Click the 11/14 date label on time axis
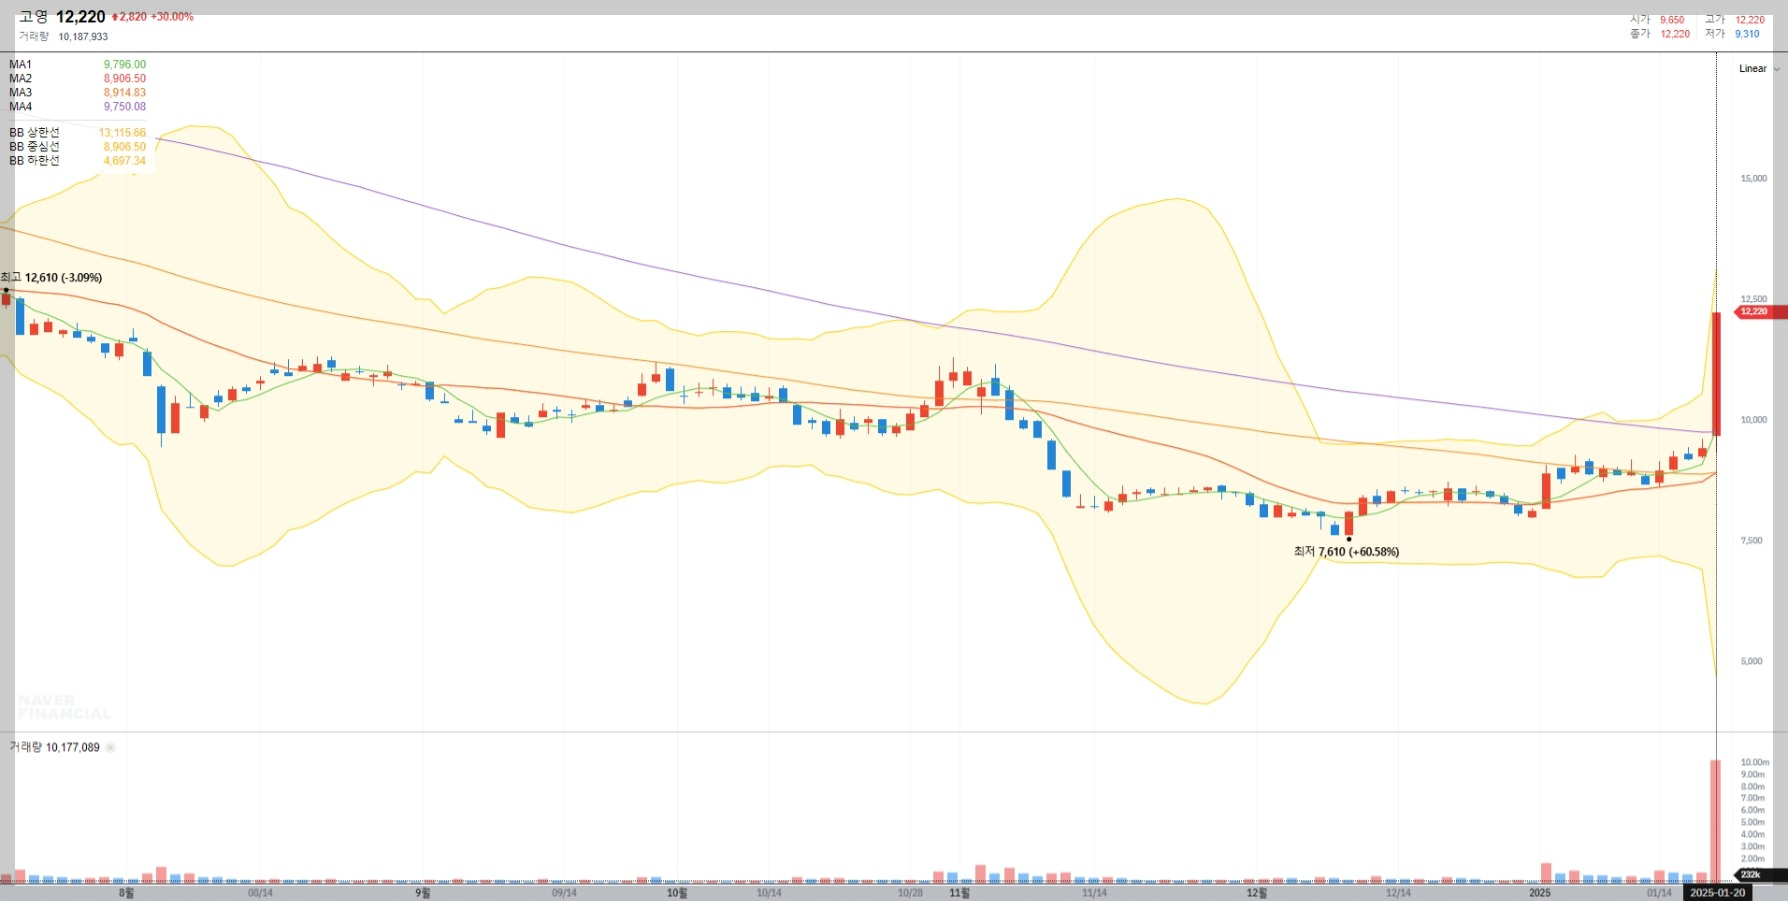1788x901 pixels. [x=1094, y=893]
